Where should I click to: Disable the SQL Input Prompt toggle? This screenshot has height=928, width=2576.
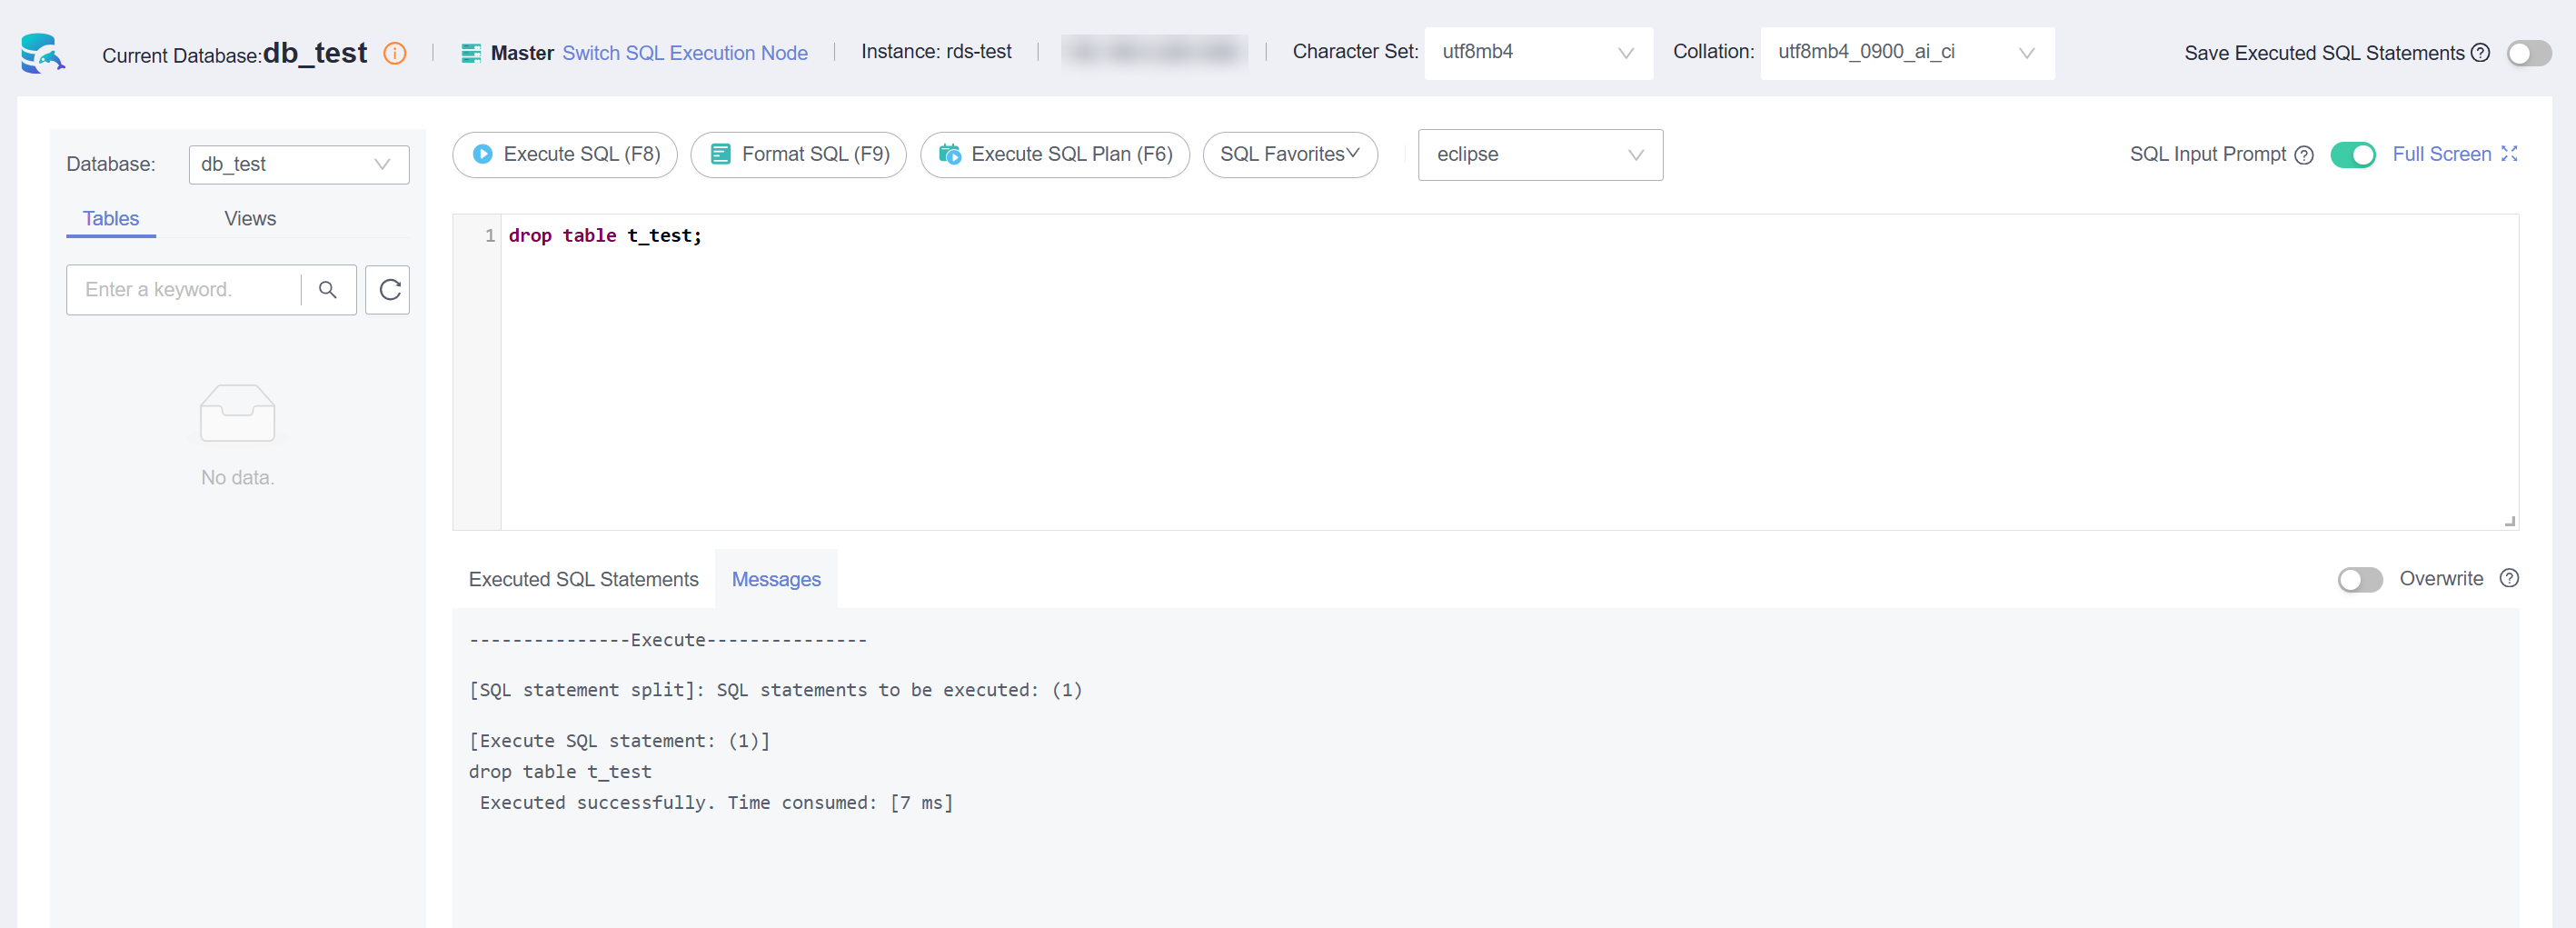coord(2352,155)
